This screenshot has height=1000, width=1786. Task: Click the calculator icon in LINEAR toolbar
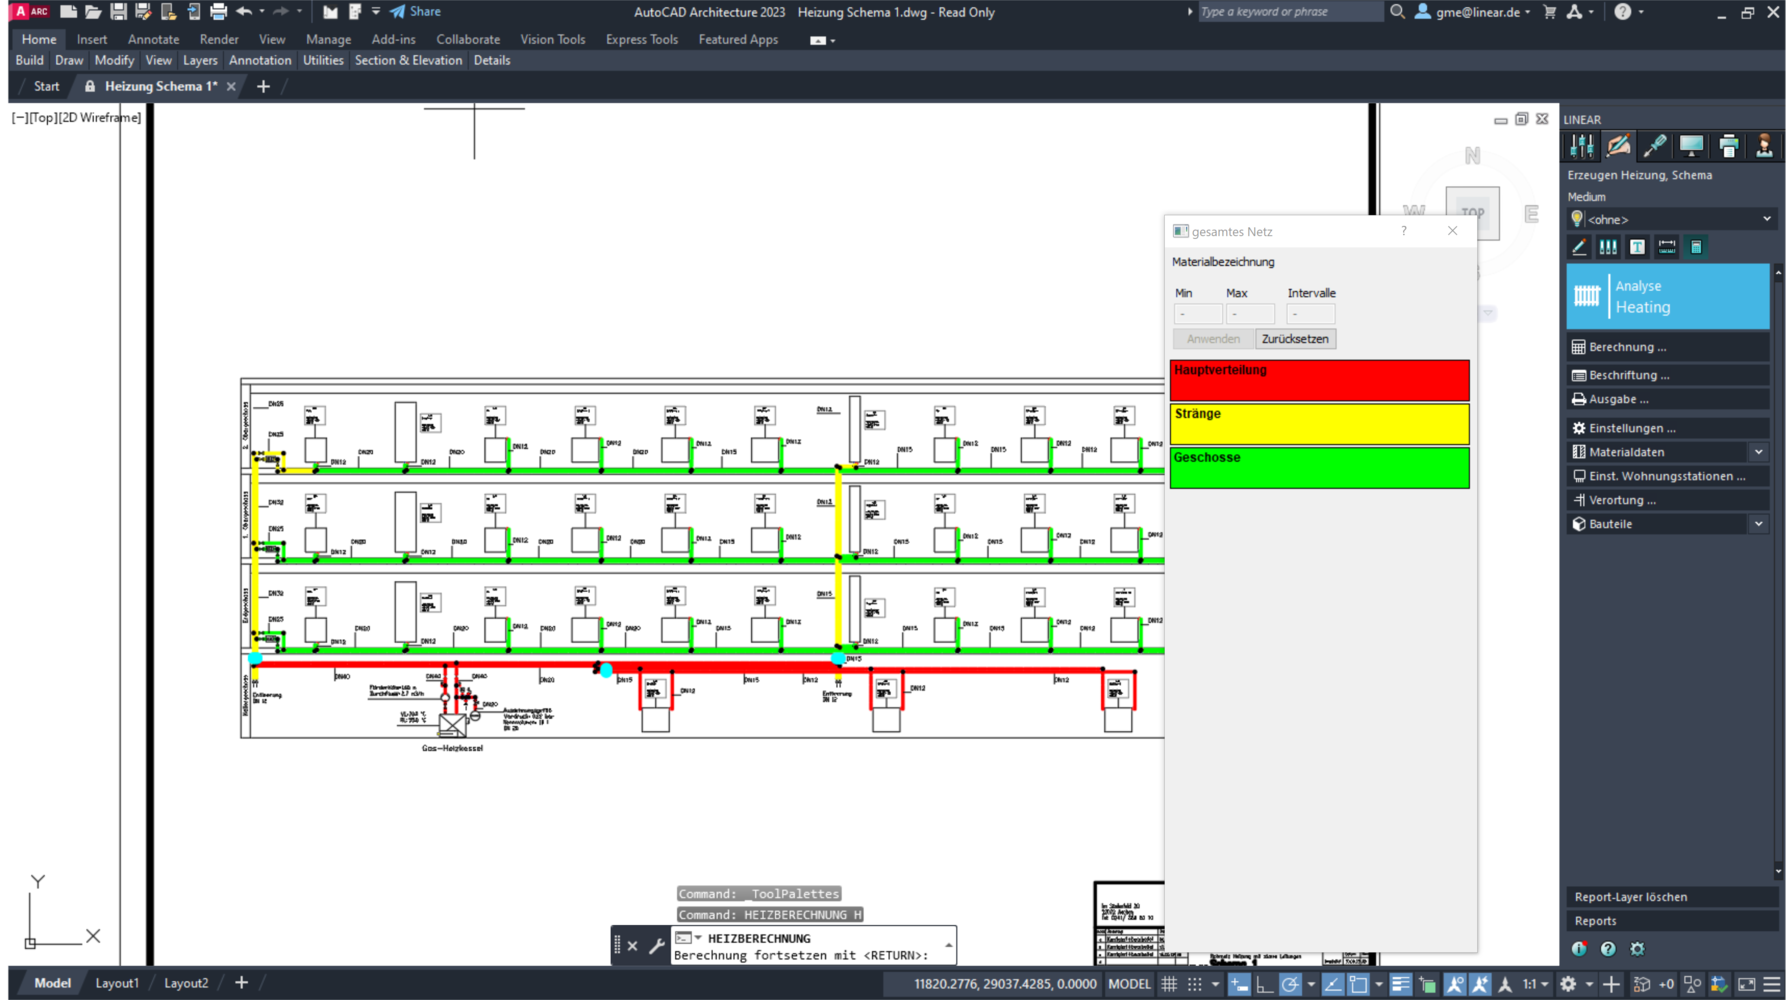[1696, 247]
